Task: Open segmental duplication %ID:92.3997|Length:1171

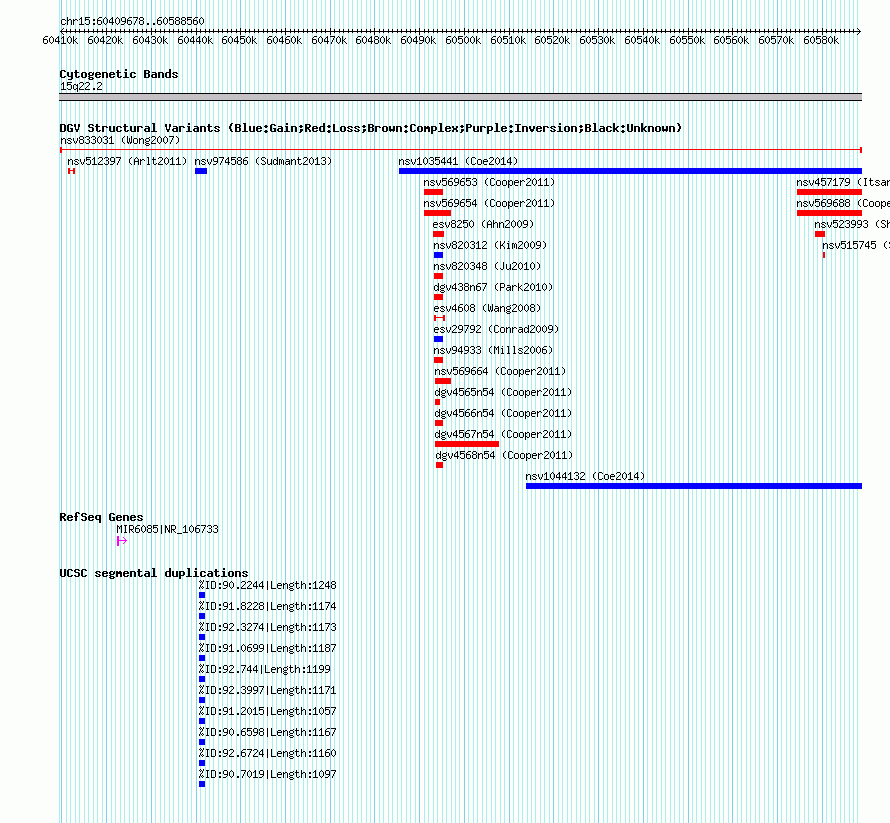Action: (x=267, y=690)
